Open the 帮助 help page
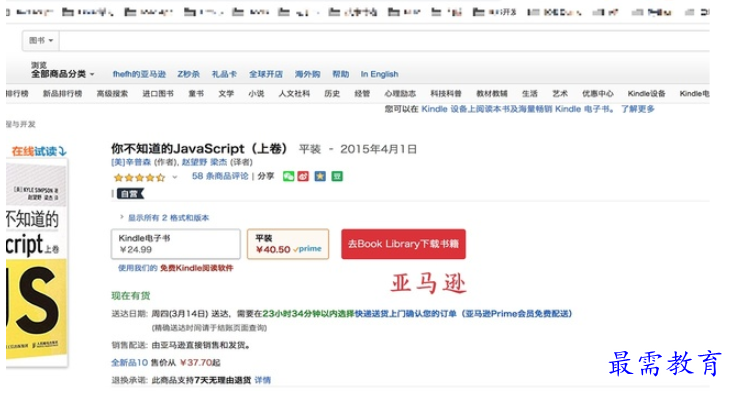This screenshot has height=395, width=730. coord(340,74)
